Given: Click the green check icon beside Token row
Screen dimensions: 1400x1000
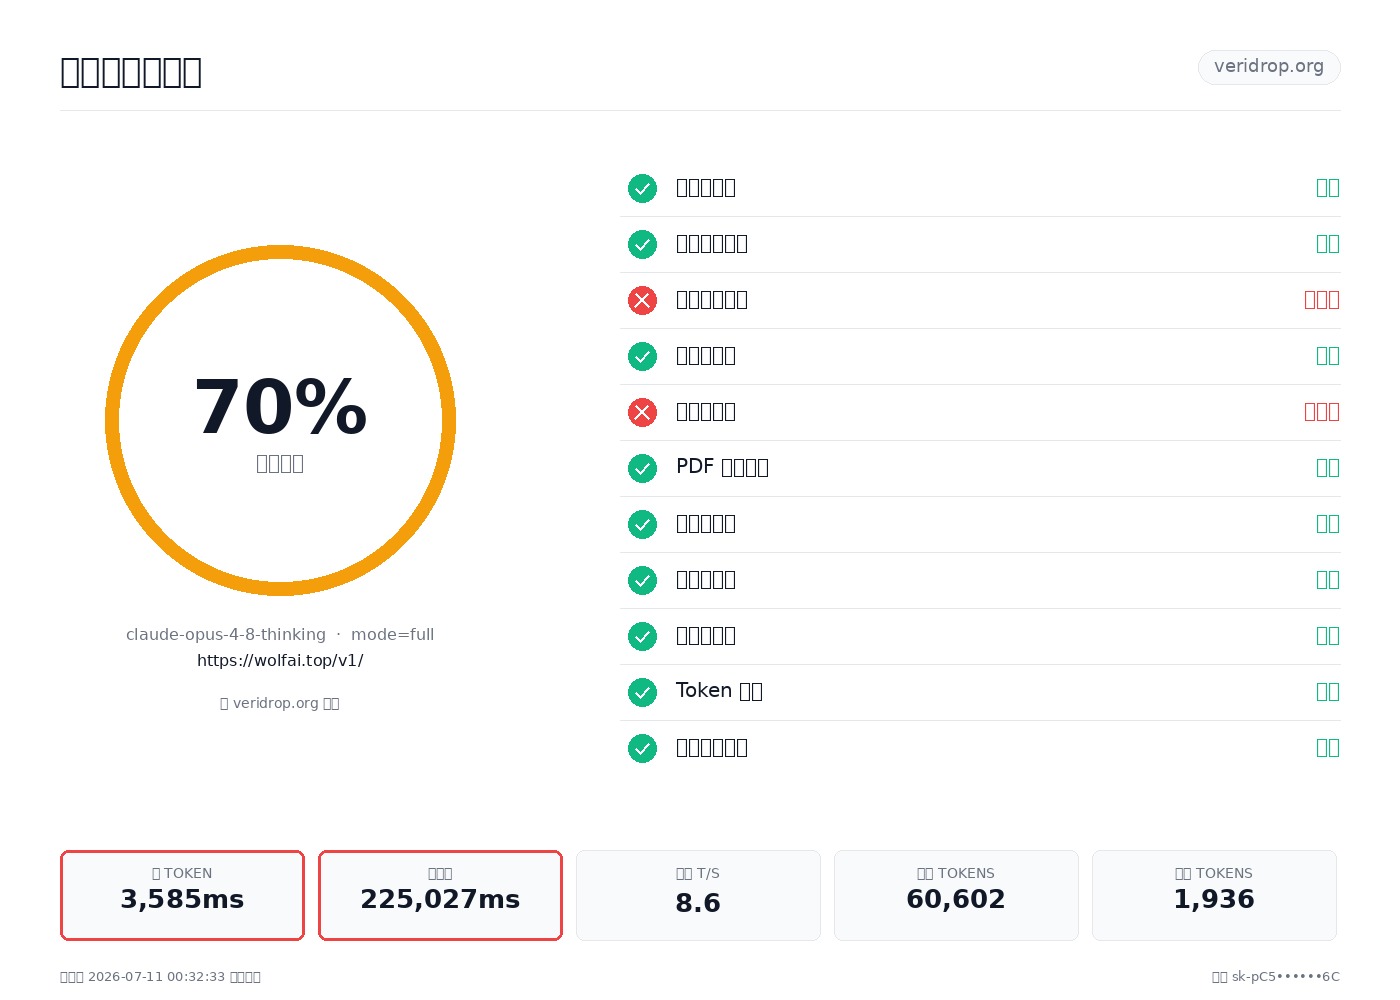Looking at the screenshot, I should tap(642, 692).
